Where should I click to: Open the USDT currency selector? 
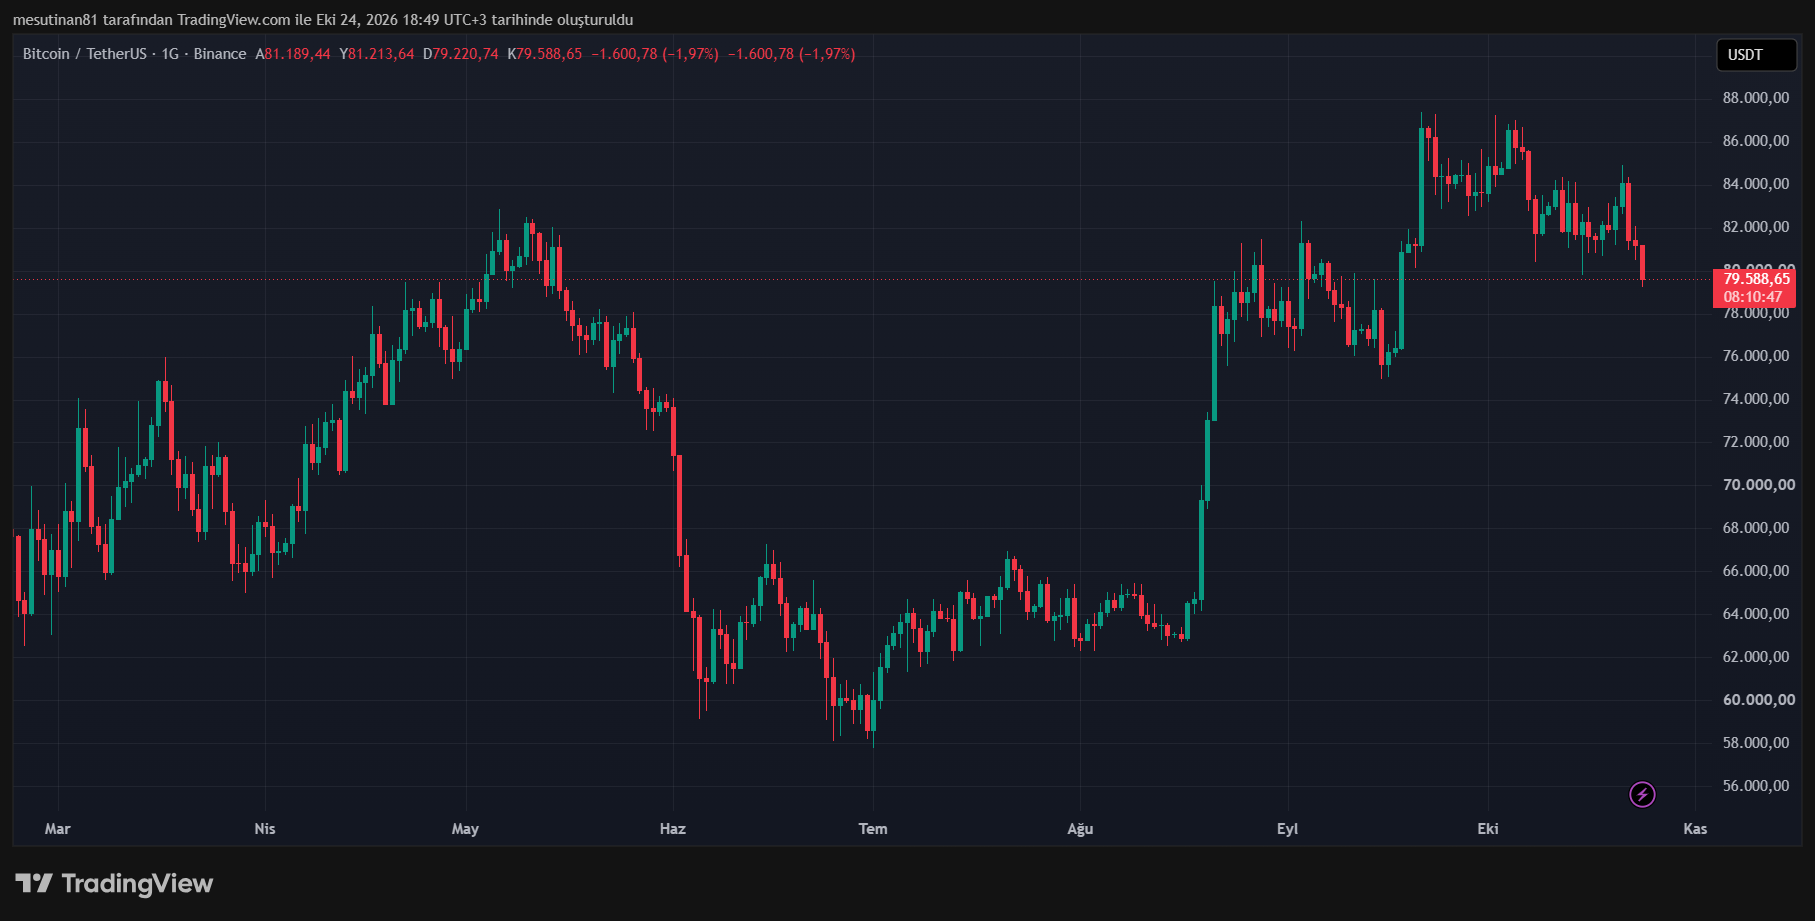(x=1757, y=55)
